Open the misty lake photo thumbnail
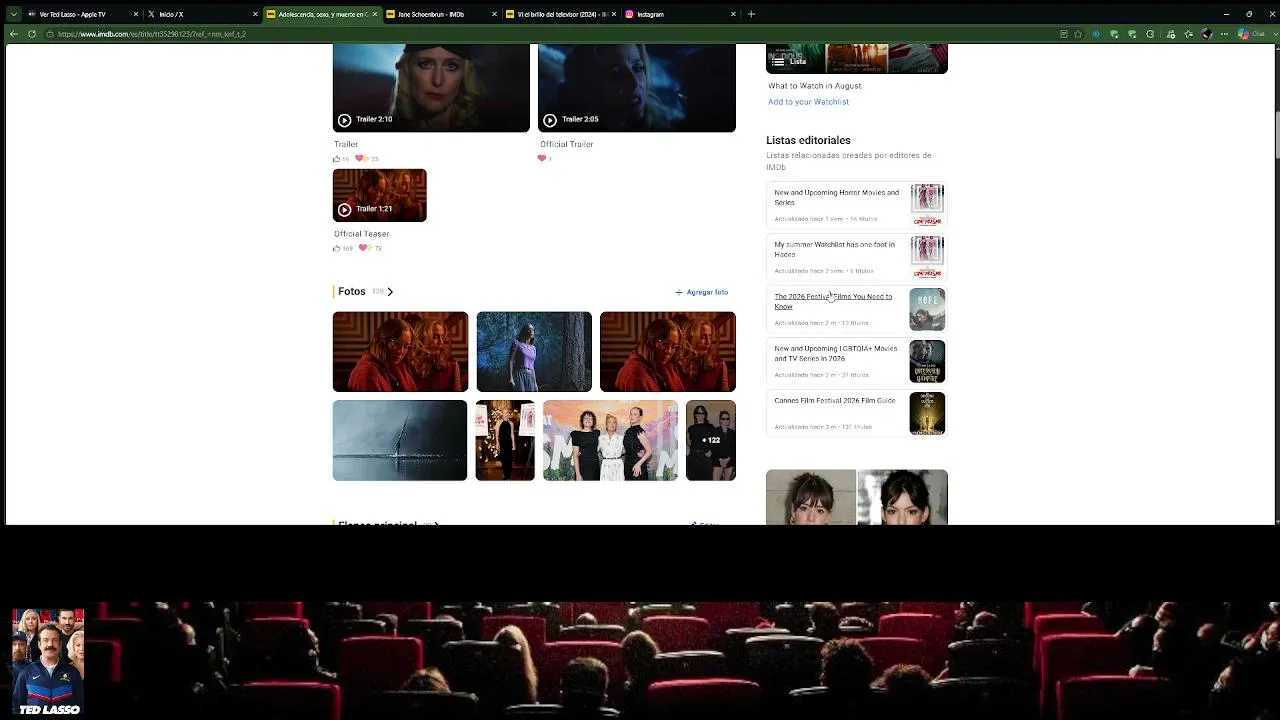Viewport: 1280px width, 720px height. coord(400,440)
